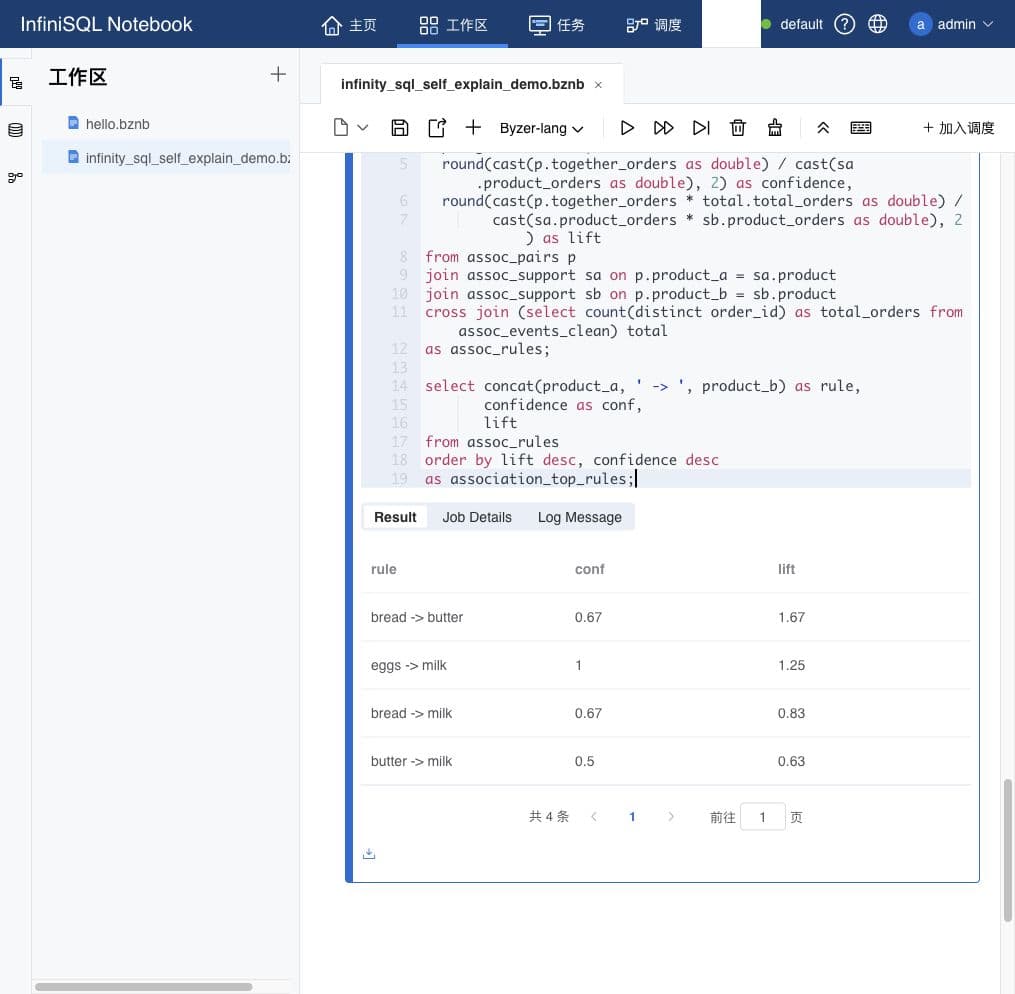Viewport: 1015px width, 994px height.
Task: Switch to Log Message tab
Action: (579, 517)
